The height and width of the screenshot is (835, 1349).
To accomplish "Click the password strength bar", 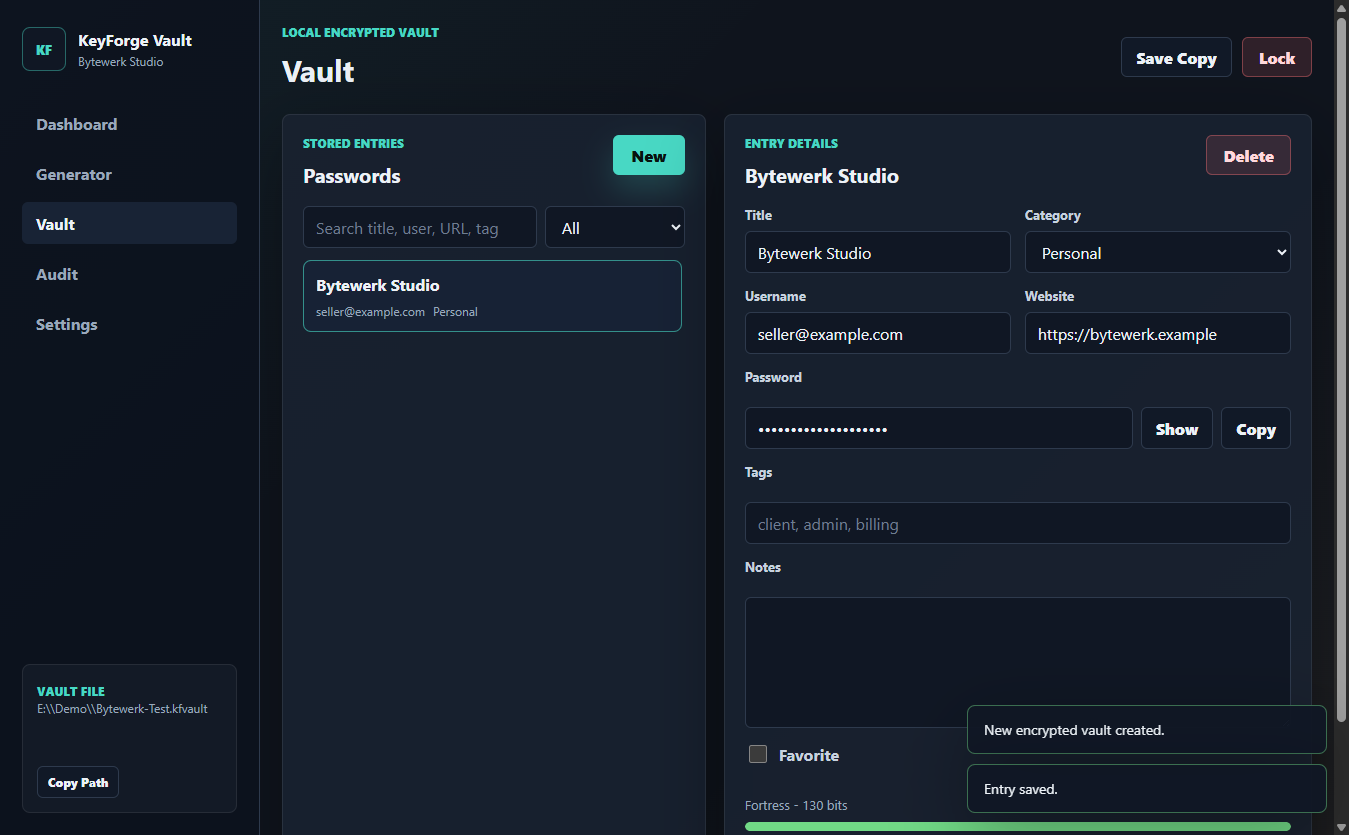I will coord(1018,826).
